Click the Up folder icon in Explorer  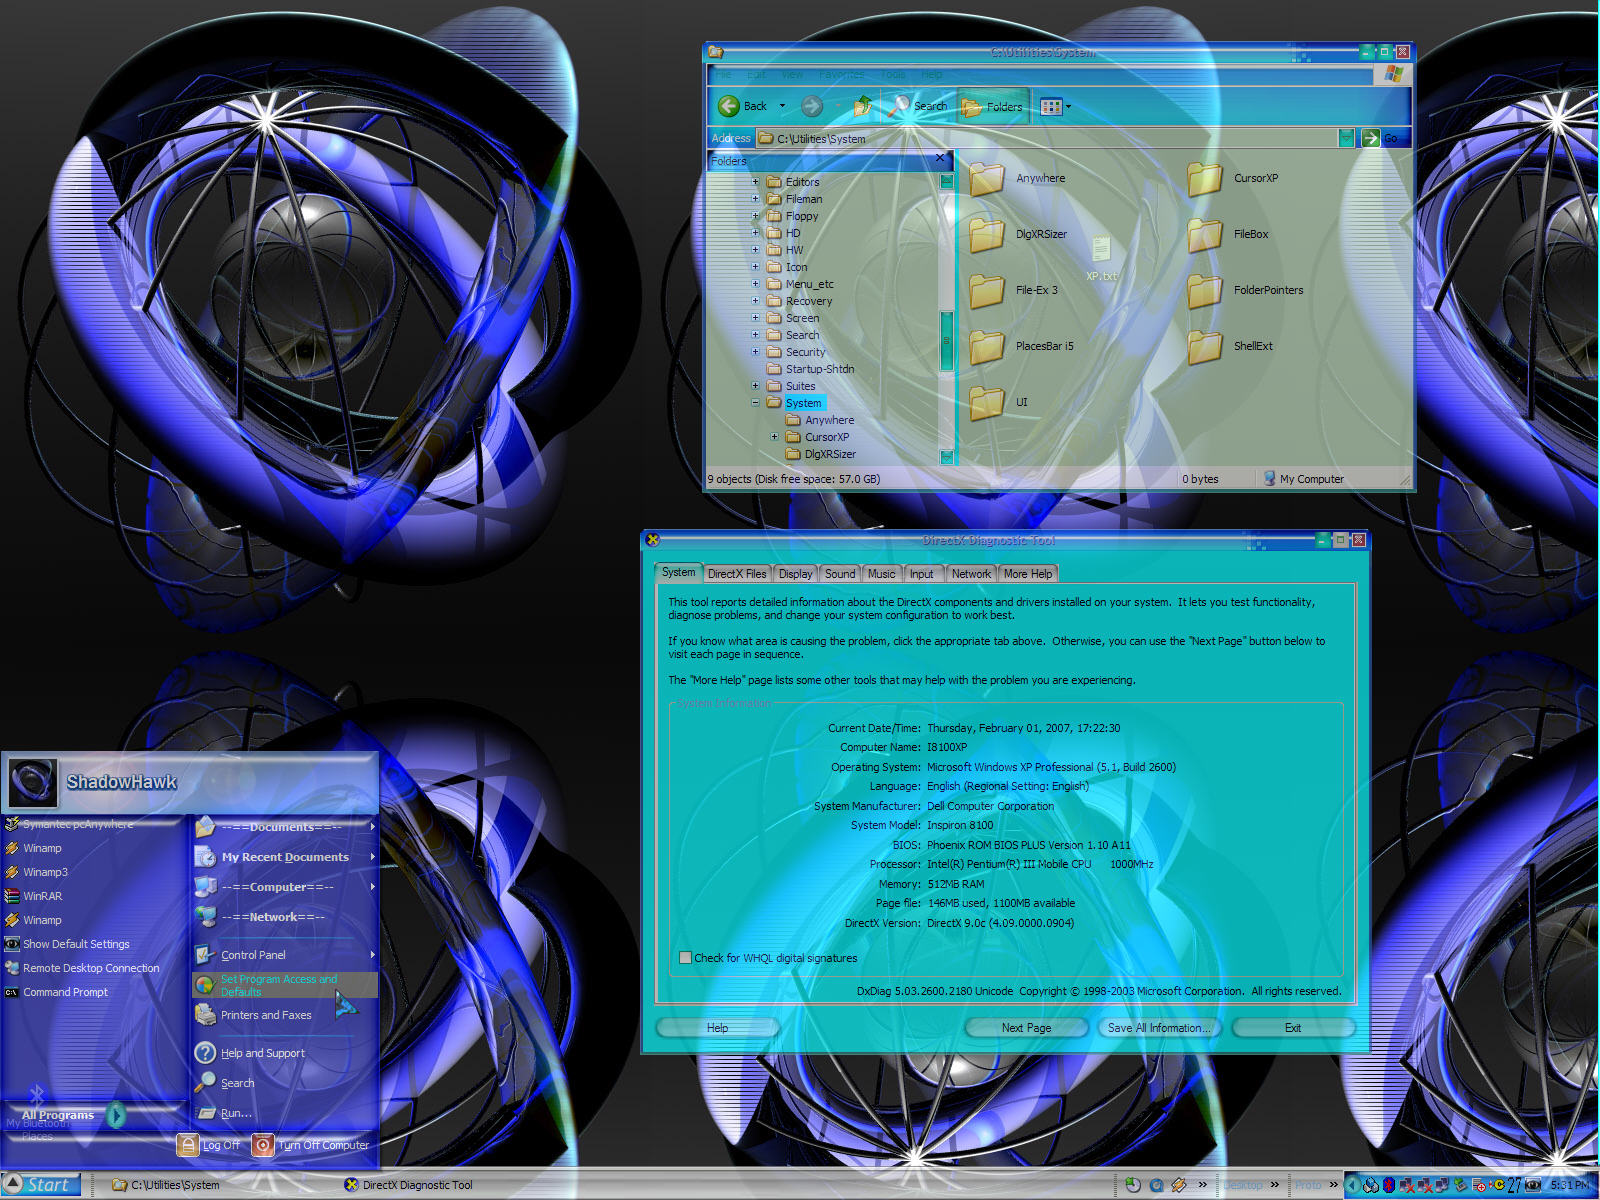[862, 106]
